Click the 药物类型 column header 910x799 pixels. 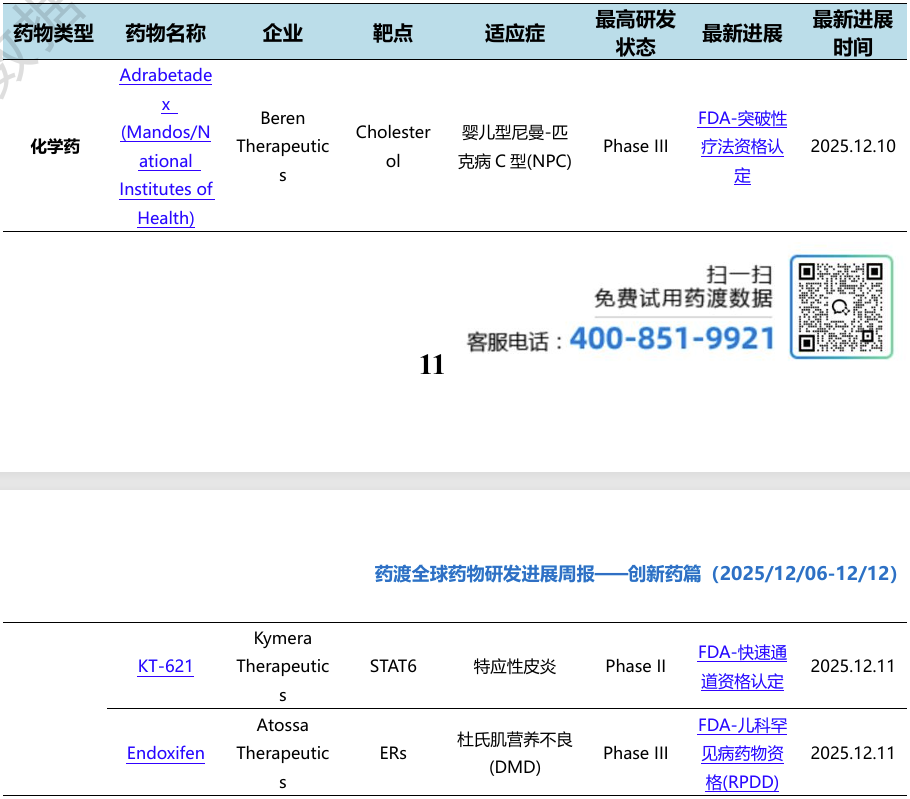coord(53,33)
